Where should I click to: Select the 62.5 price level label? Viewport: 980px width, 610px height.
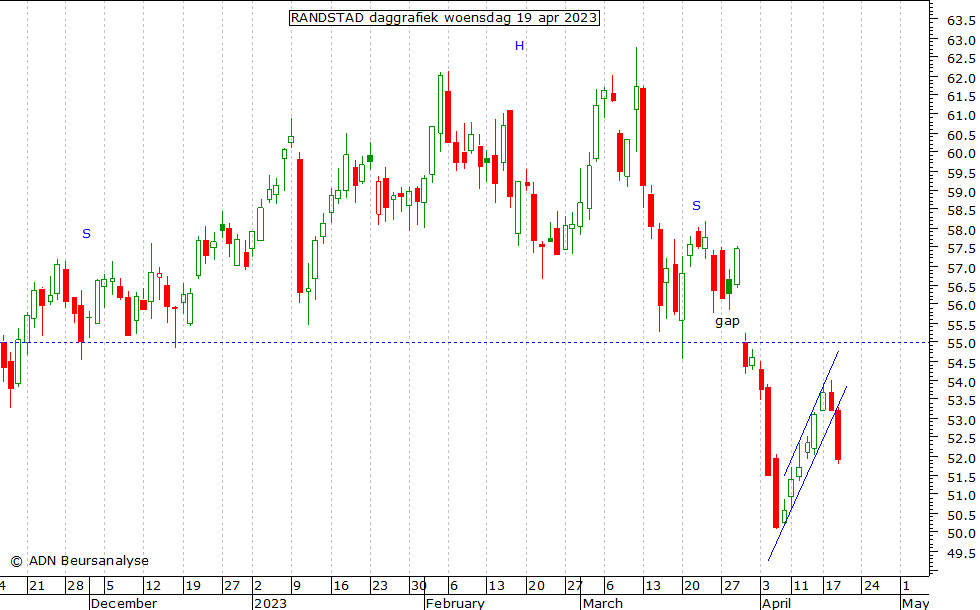point(961,59)
